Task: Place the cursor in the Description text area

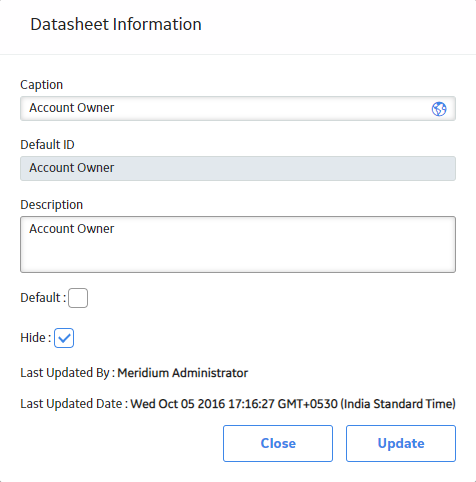Action: 238,244
